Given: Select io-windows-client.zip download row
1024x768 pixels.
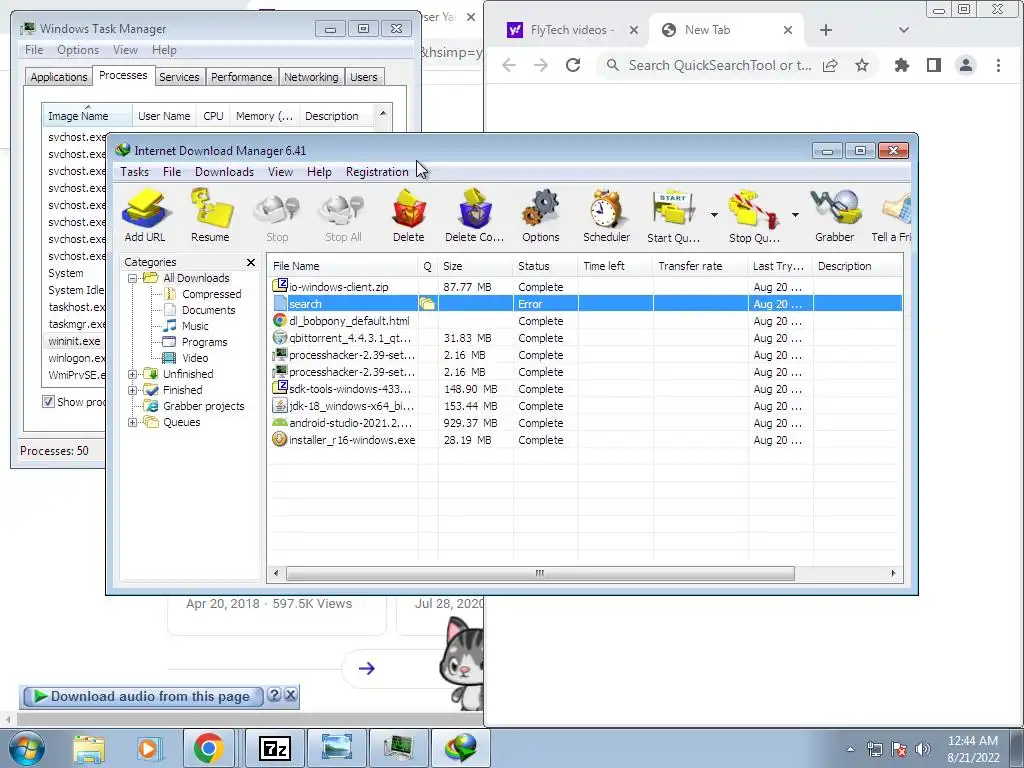Looking at the screenshot, I should point(585,287).
